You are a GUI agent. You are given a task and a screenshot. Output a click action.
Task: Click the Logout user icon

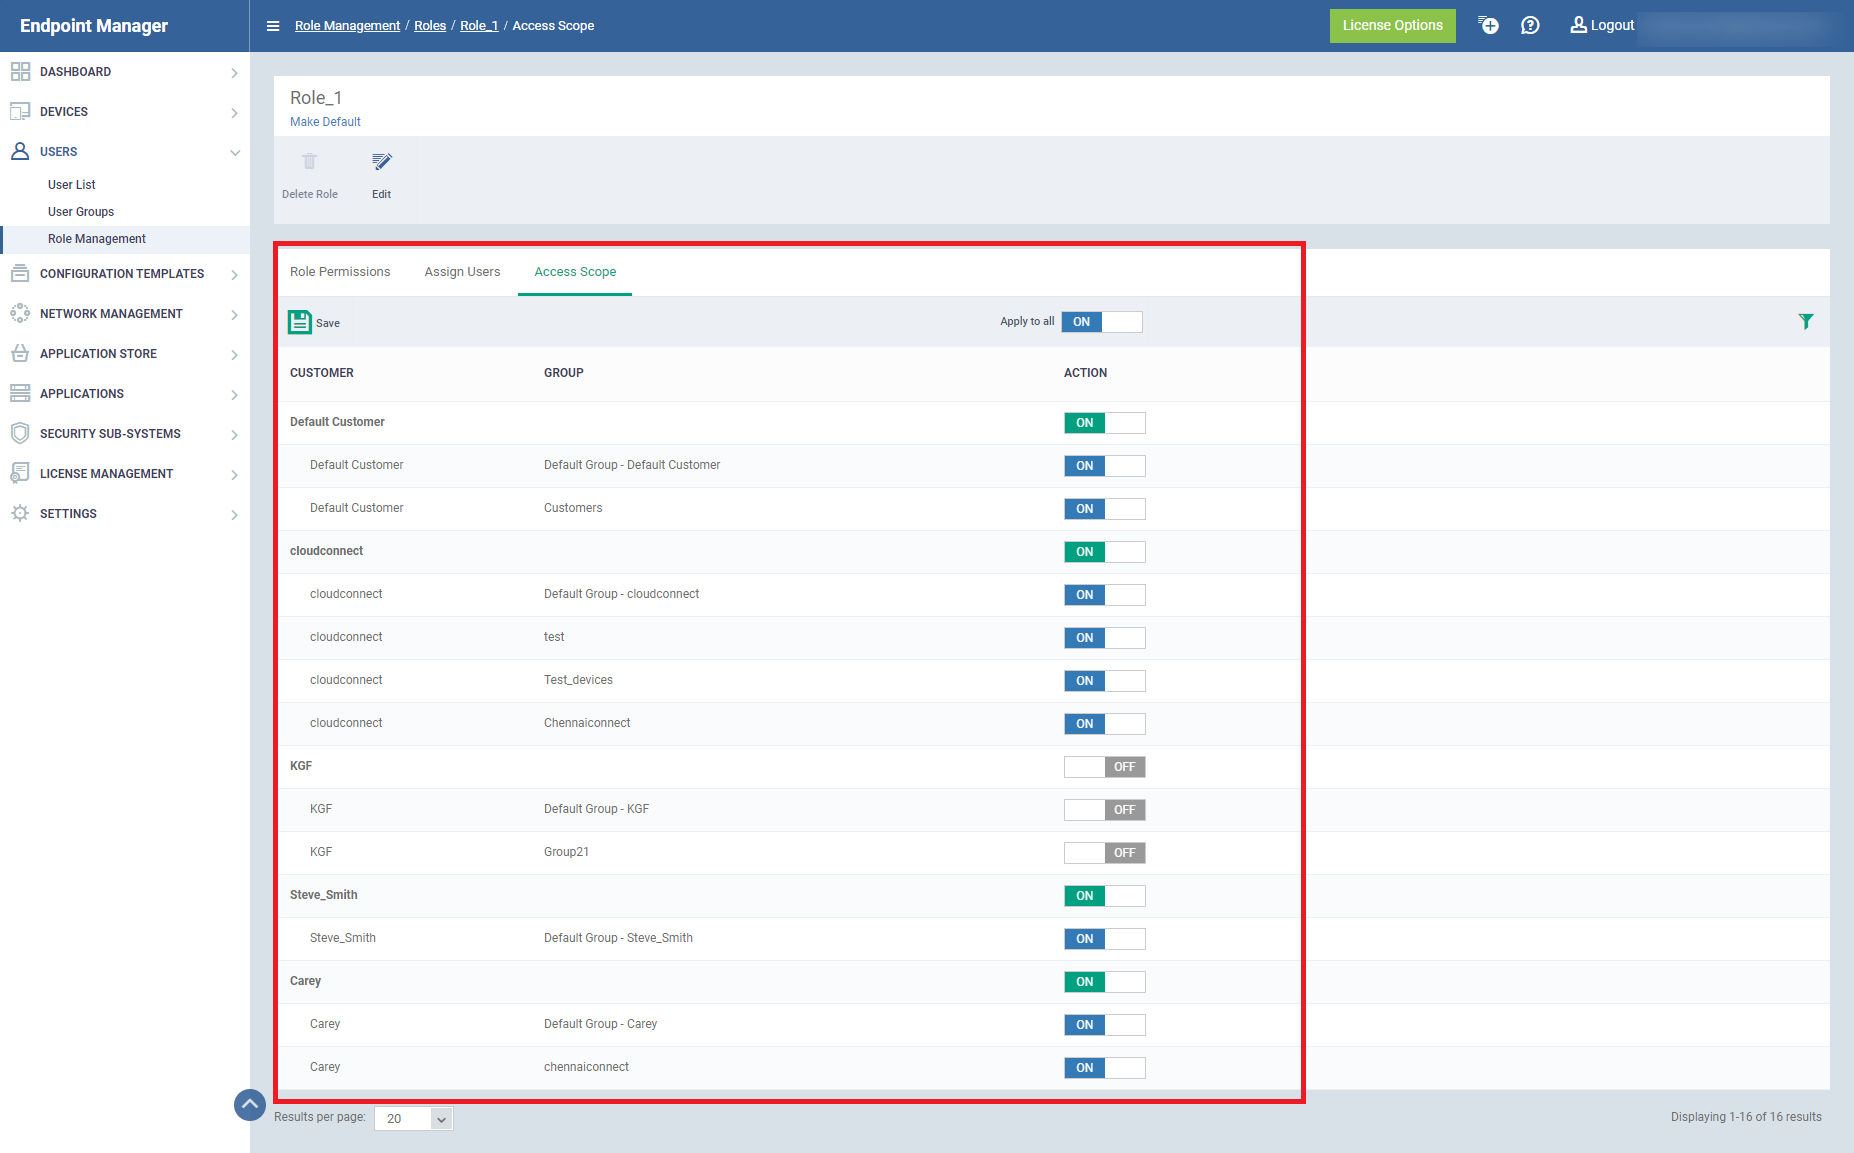pos(1578,25)
